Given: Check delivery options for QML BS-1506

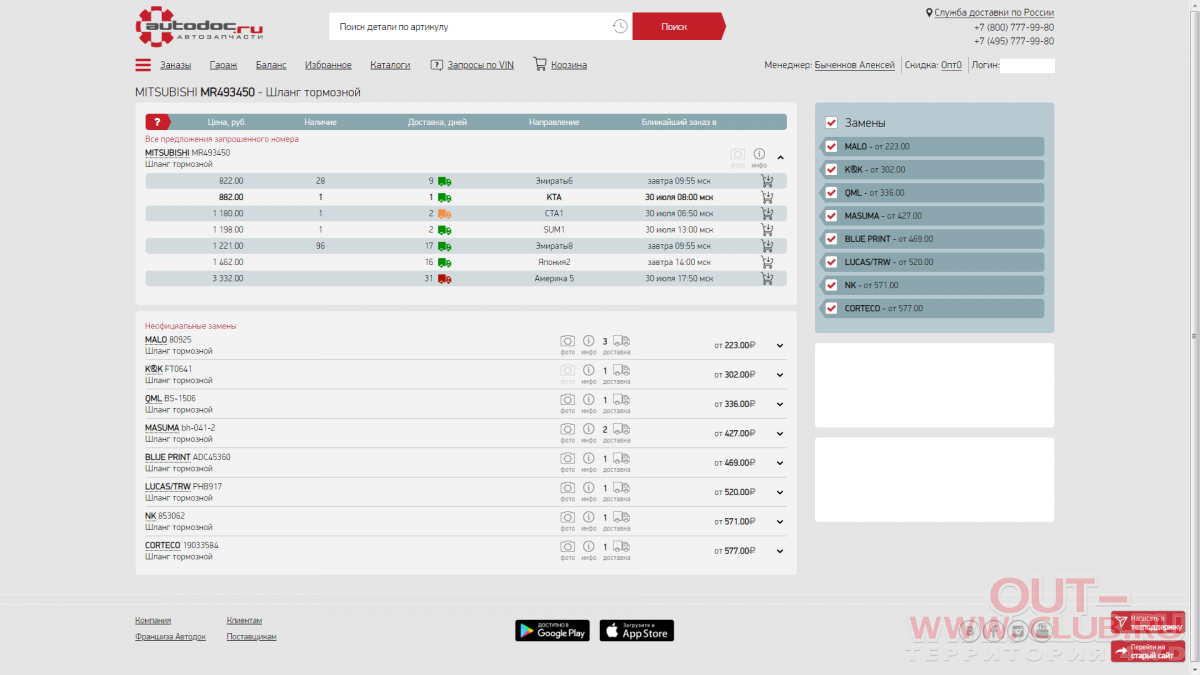Looking at the screenshot, I should pos(621,400).
